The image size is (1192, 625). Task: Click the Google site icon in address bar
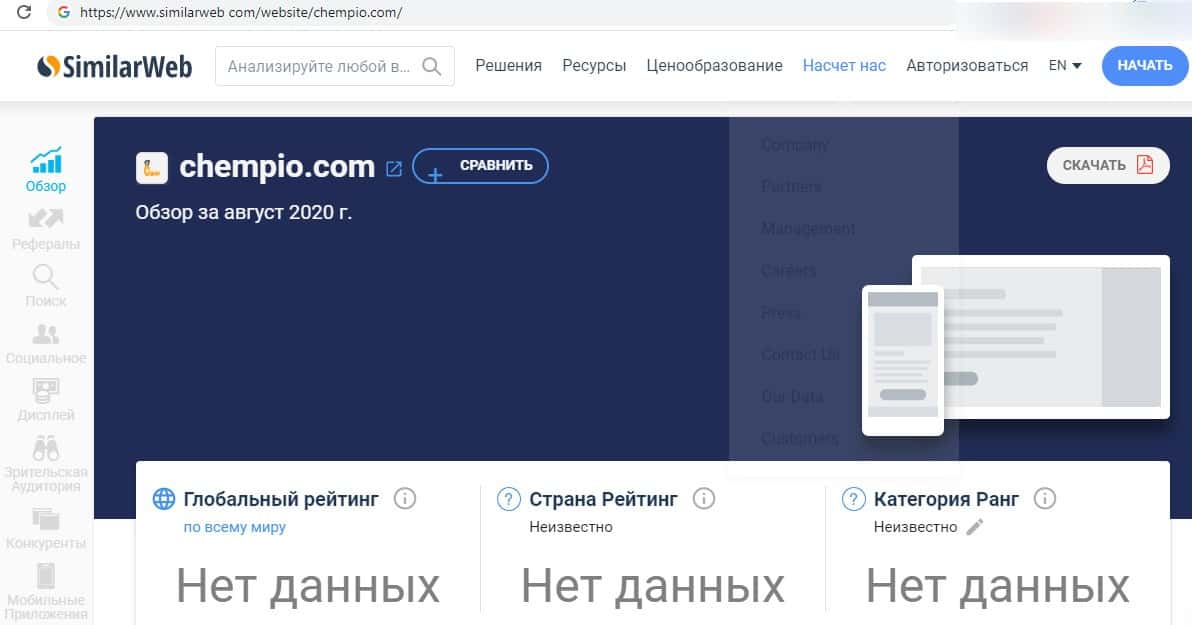64,12
